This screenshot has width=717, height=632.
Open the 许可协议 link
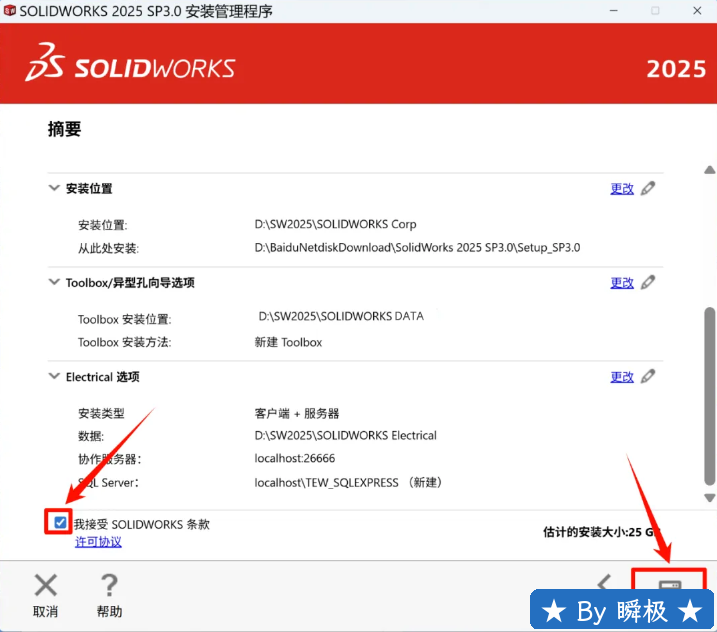click(98, 542)
